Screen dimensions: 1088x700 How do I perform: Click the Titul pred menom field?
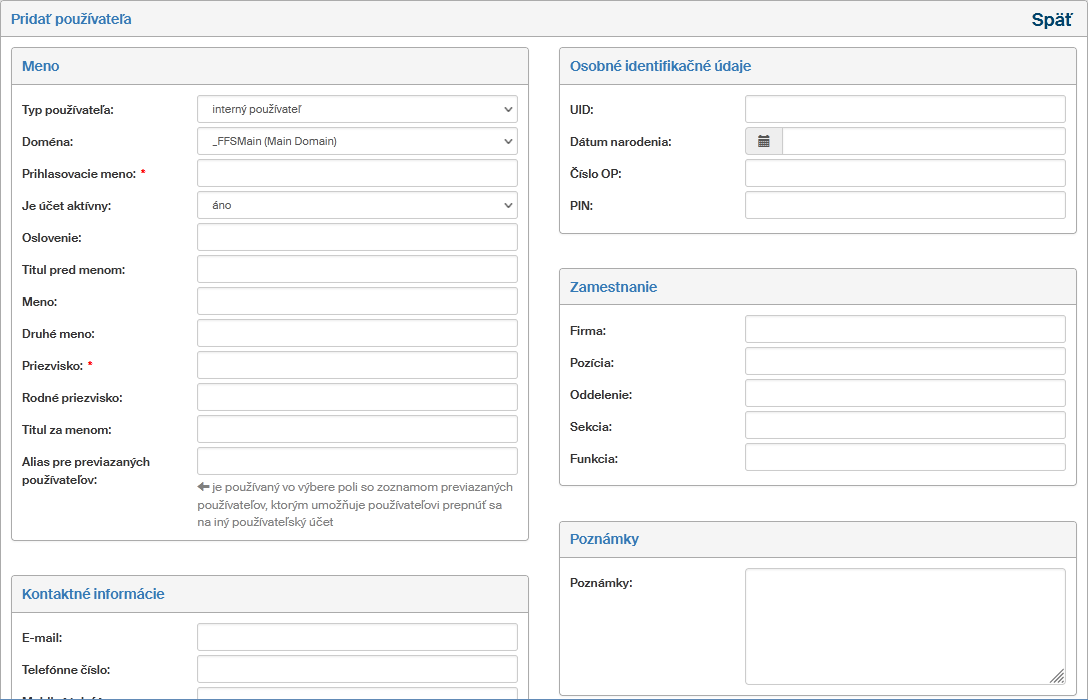click(357, 269)
